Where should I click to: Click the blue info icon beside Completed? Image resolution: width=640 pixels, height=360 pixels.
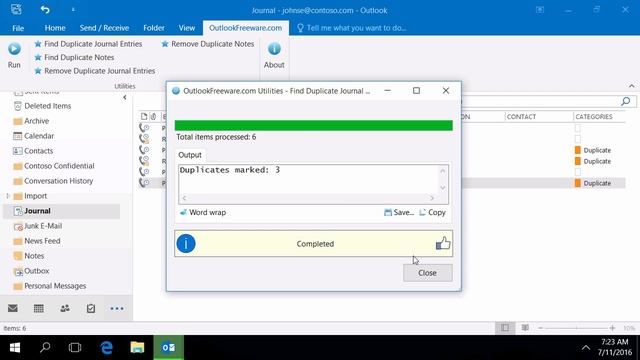click(186, 244)
